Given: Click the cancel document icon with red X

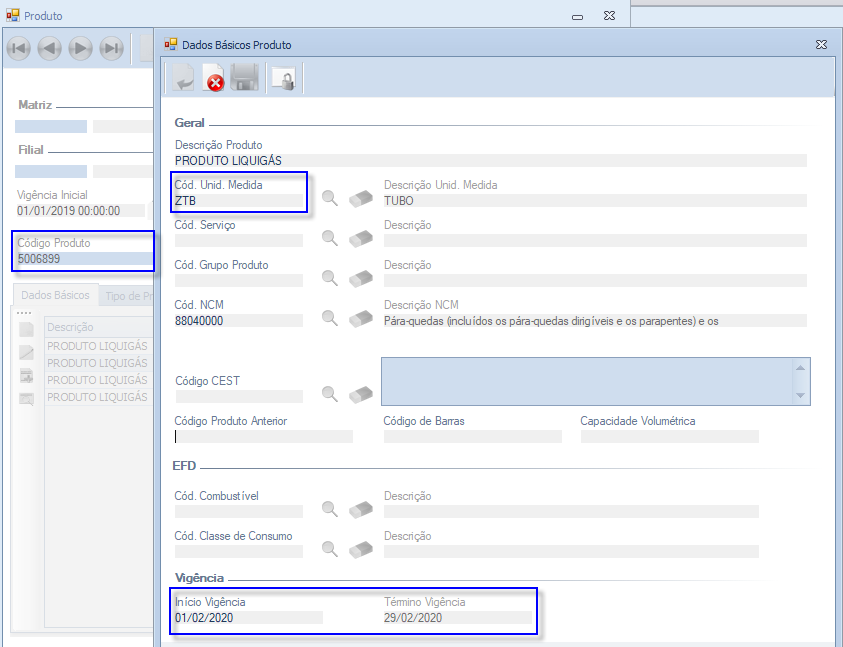Looking at the screenshot, I should pyautogui.click(x=214, y=79).
